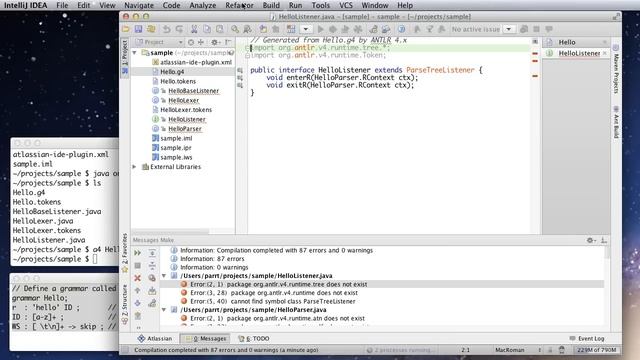
Task: Click the green Run arrow icon
Action: tap(320, 29)
